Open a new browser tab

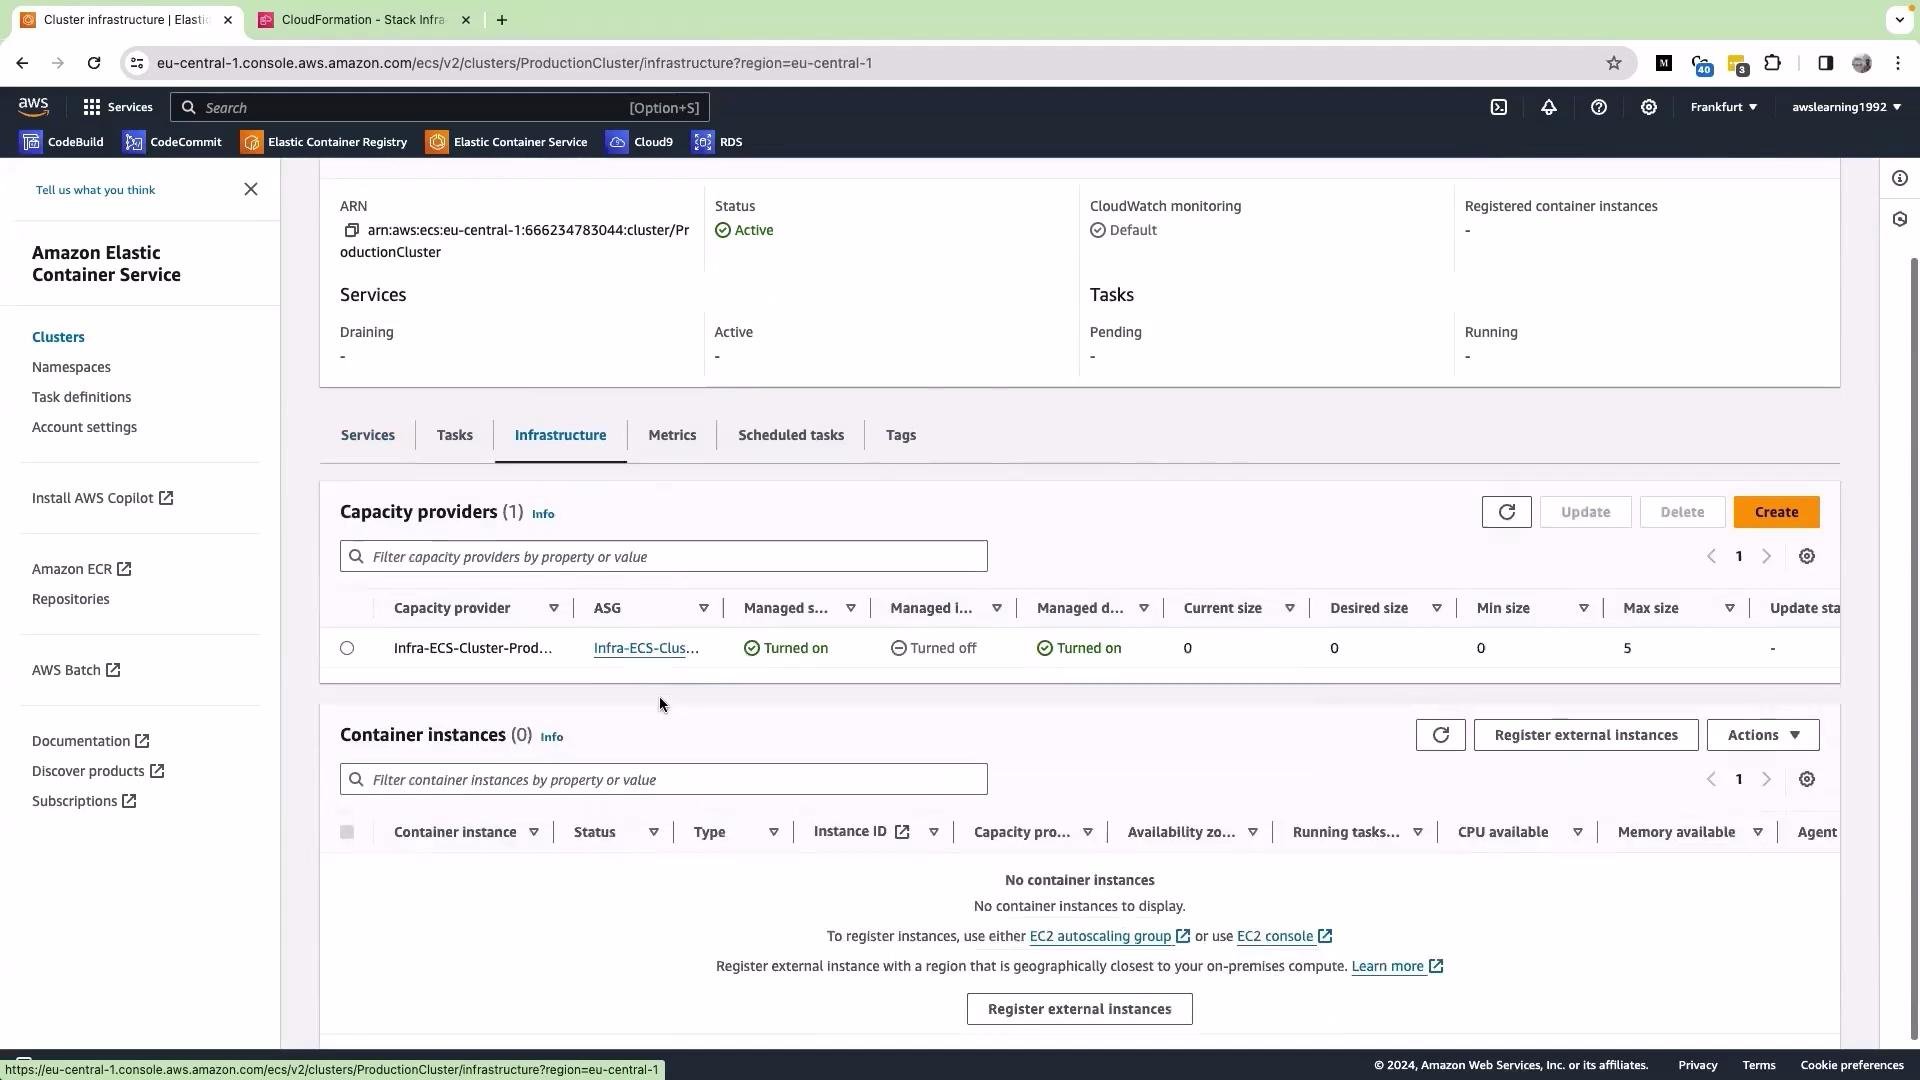pos(501,20)
